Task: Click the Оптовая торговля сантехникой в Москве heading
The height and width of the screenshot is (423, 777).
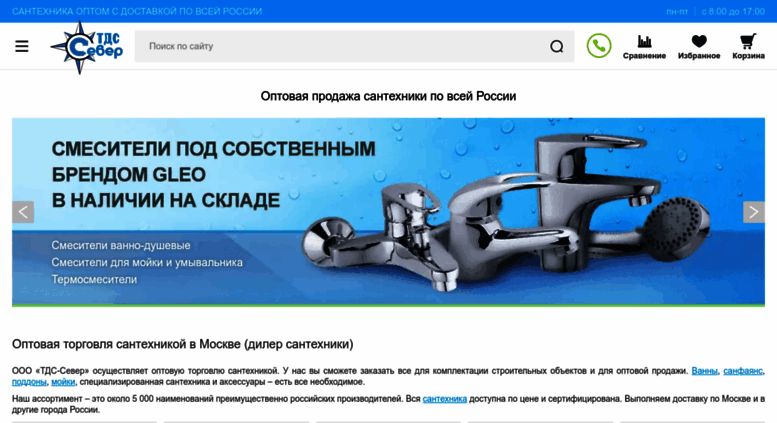Action: point(182,344)
